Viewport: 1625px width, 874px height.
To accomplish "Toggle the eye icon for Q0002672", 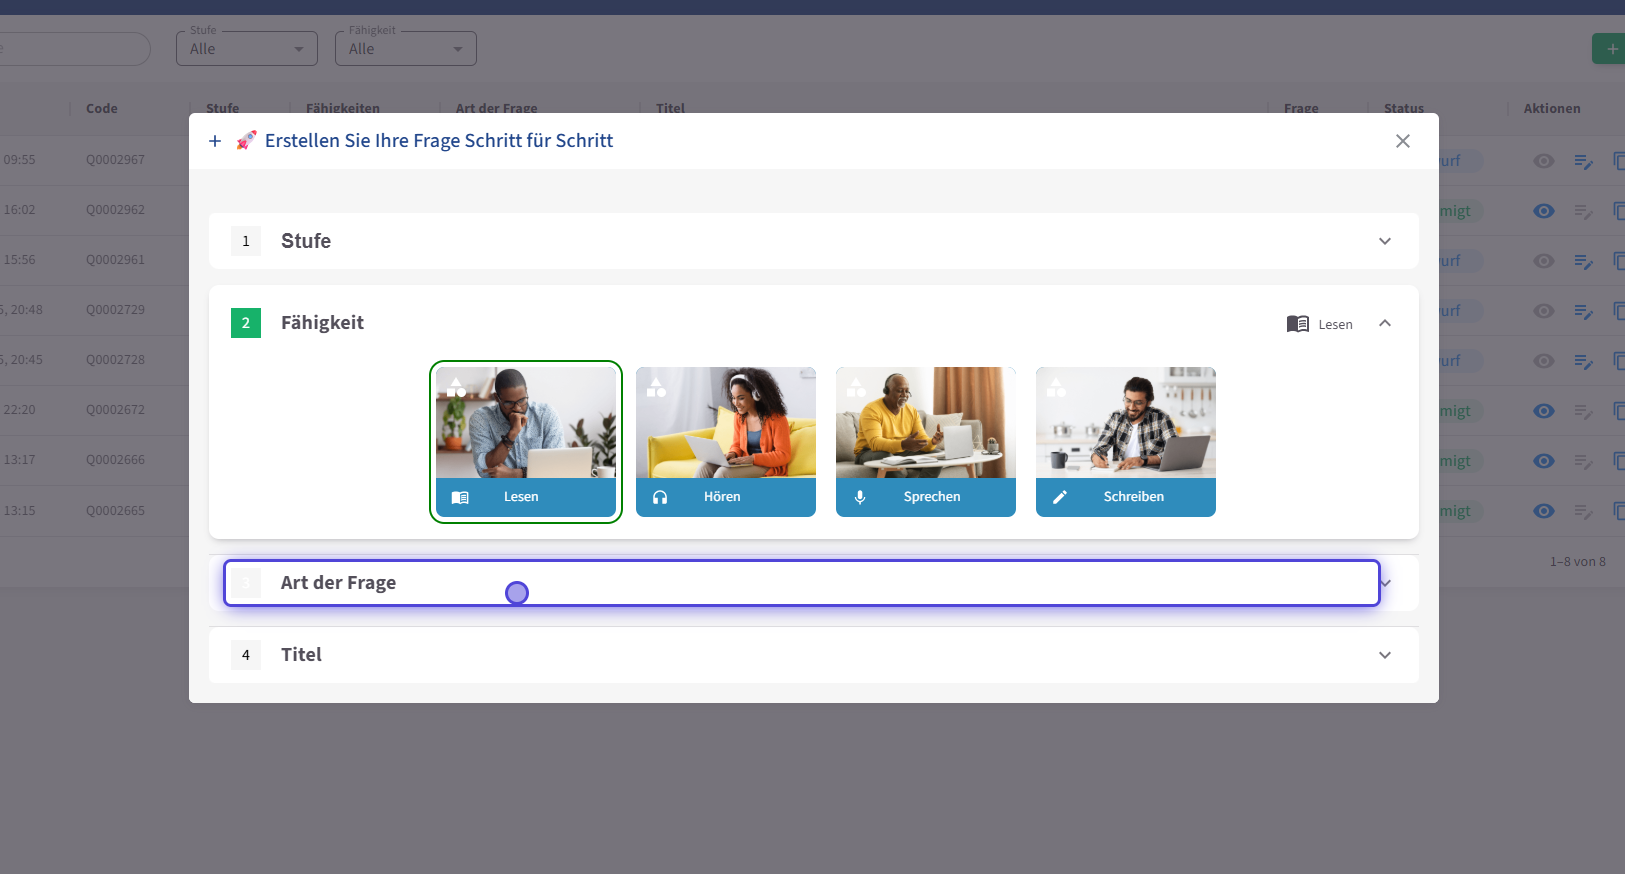I will click(x=1544, y=411).
